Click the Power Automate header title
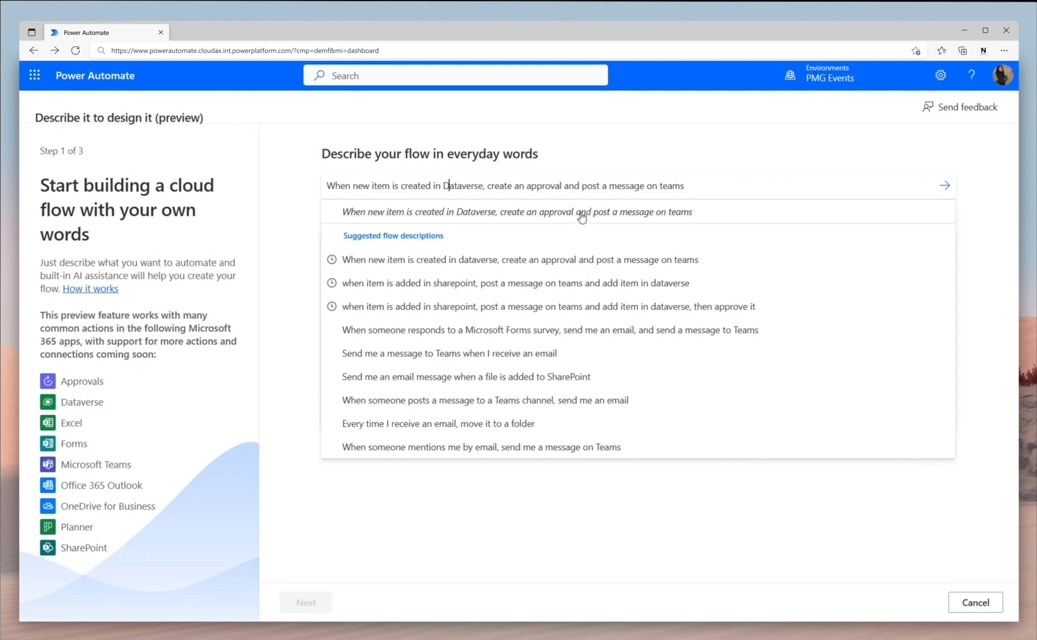The height and width of the screenshot is (640, 1037). (x=95, y=75)
